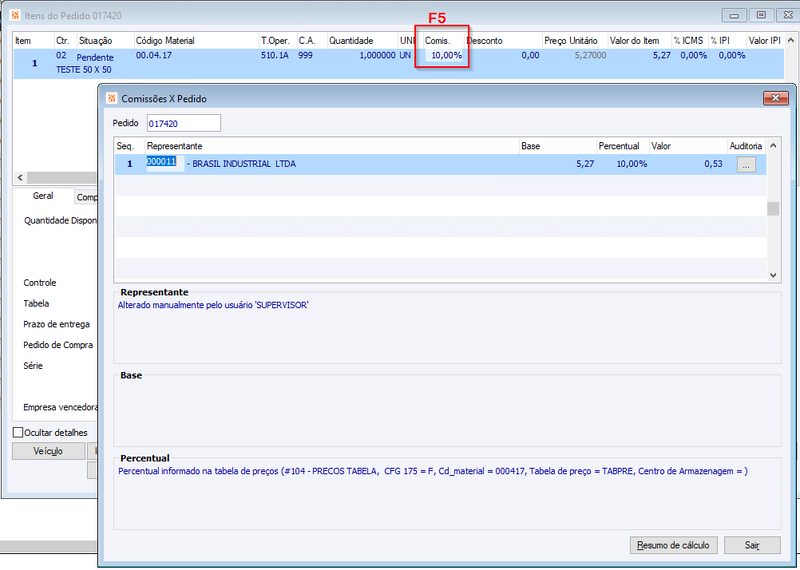Image resolution: width=800 pixels, height=570 pixels.
Task: Click the Veículo button
Action: tap(48, 451)
